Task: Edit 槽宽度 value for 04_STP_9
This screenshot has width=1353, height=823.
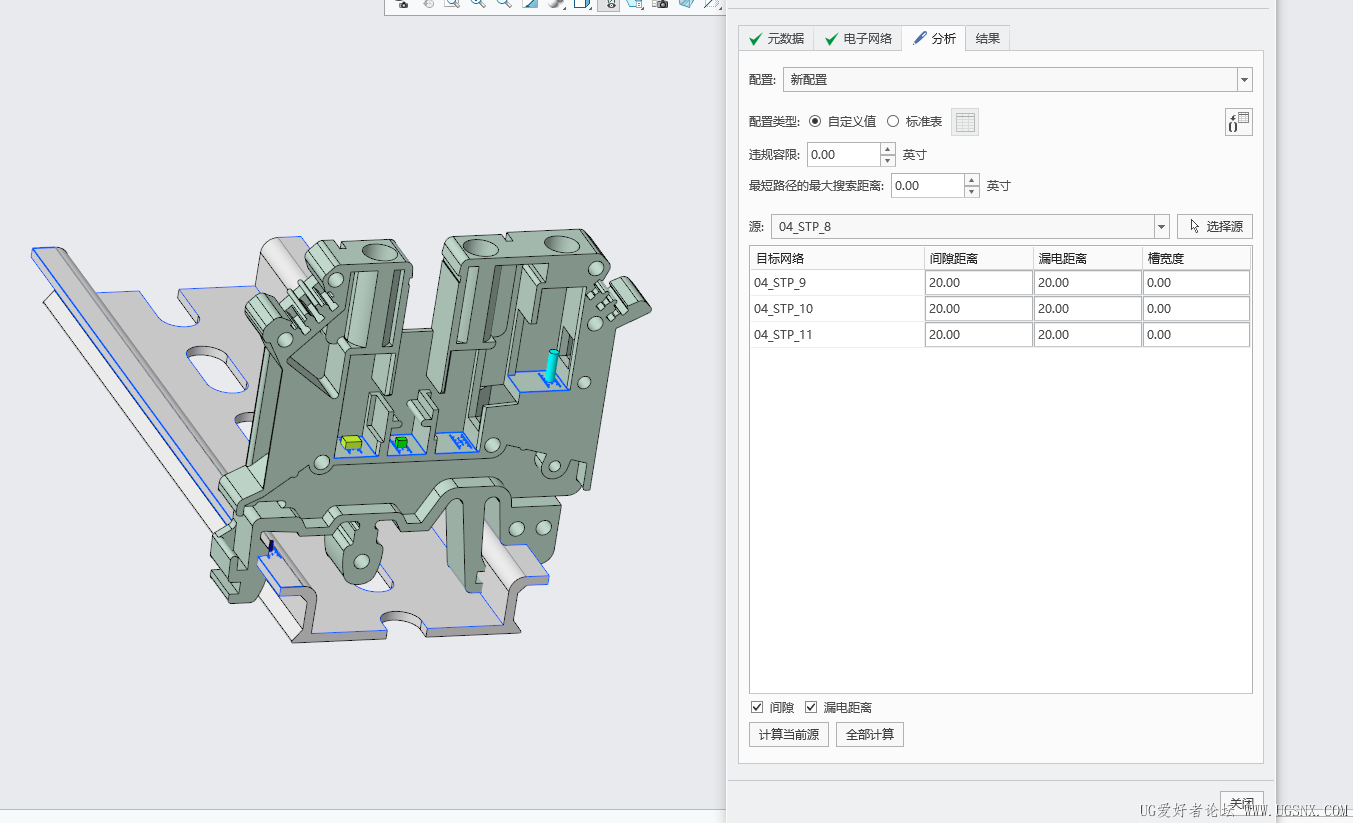Action: tap(1196, 283)
